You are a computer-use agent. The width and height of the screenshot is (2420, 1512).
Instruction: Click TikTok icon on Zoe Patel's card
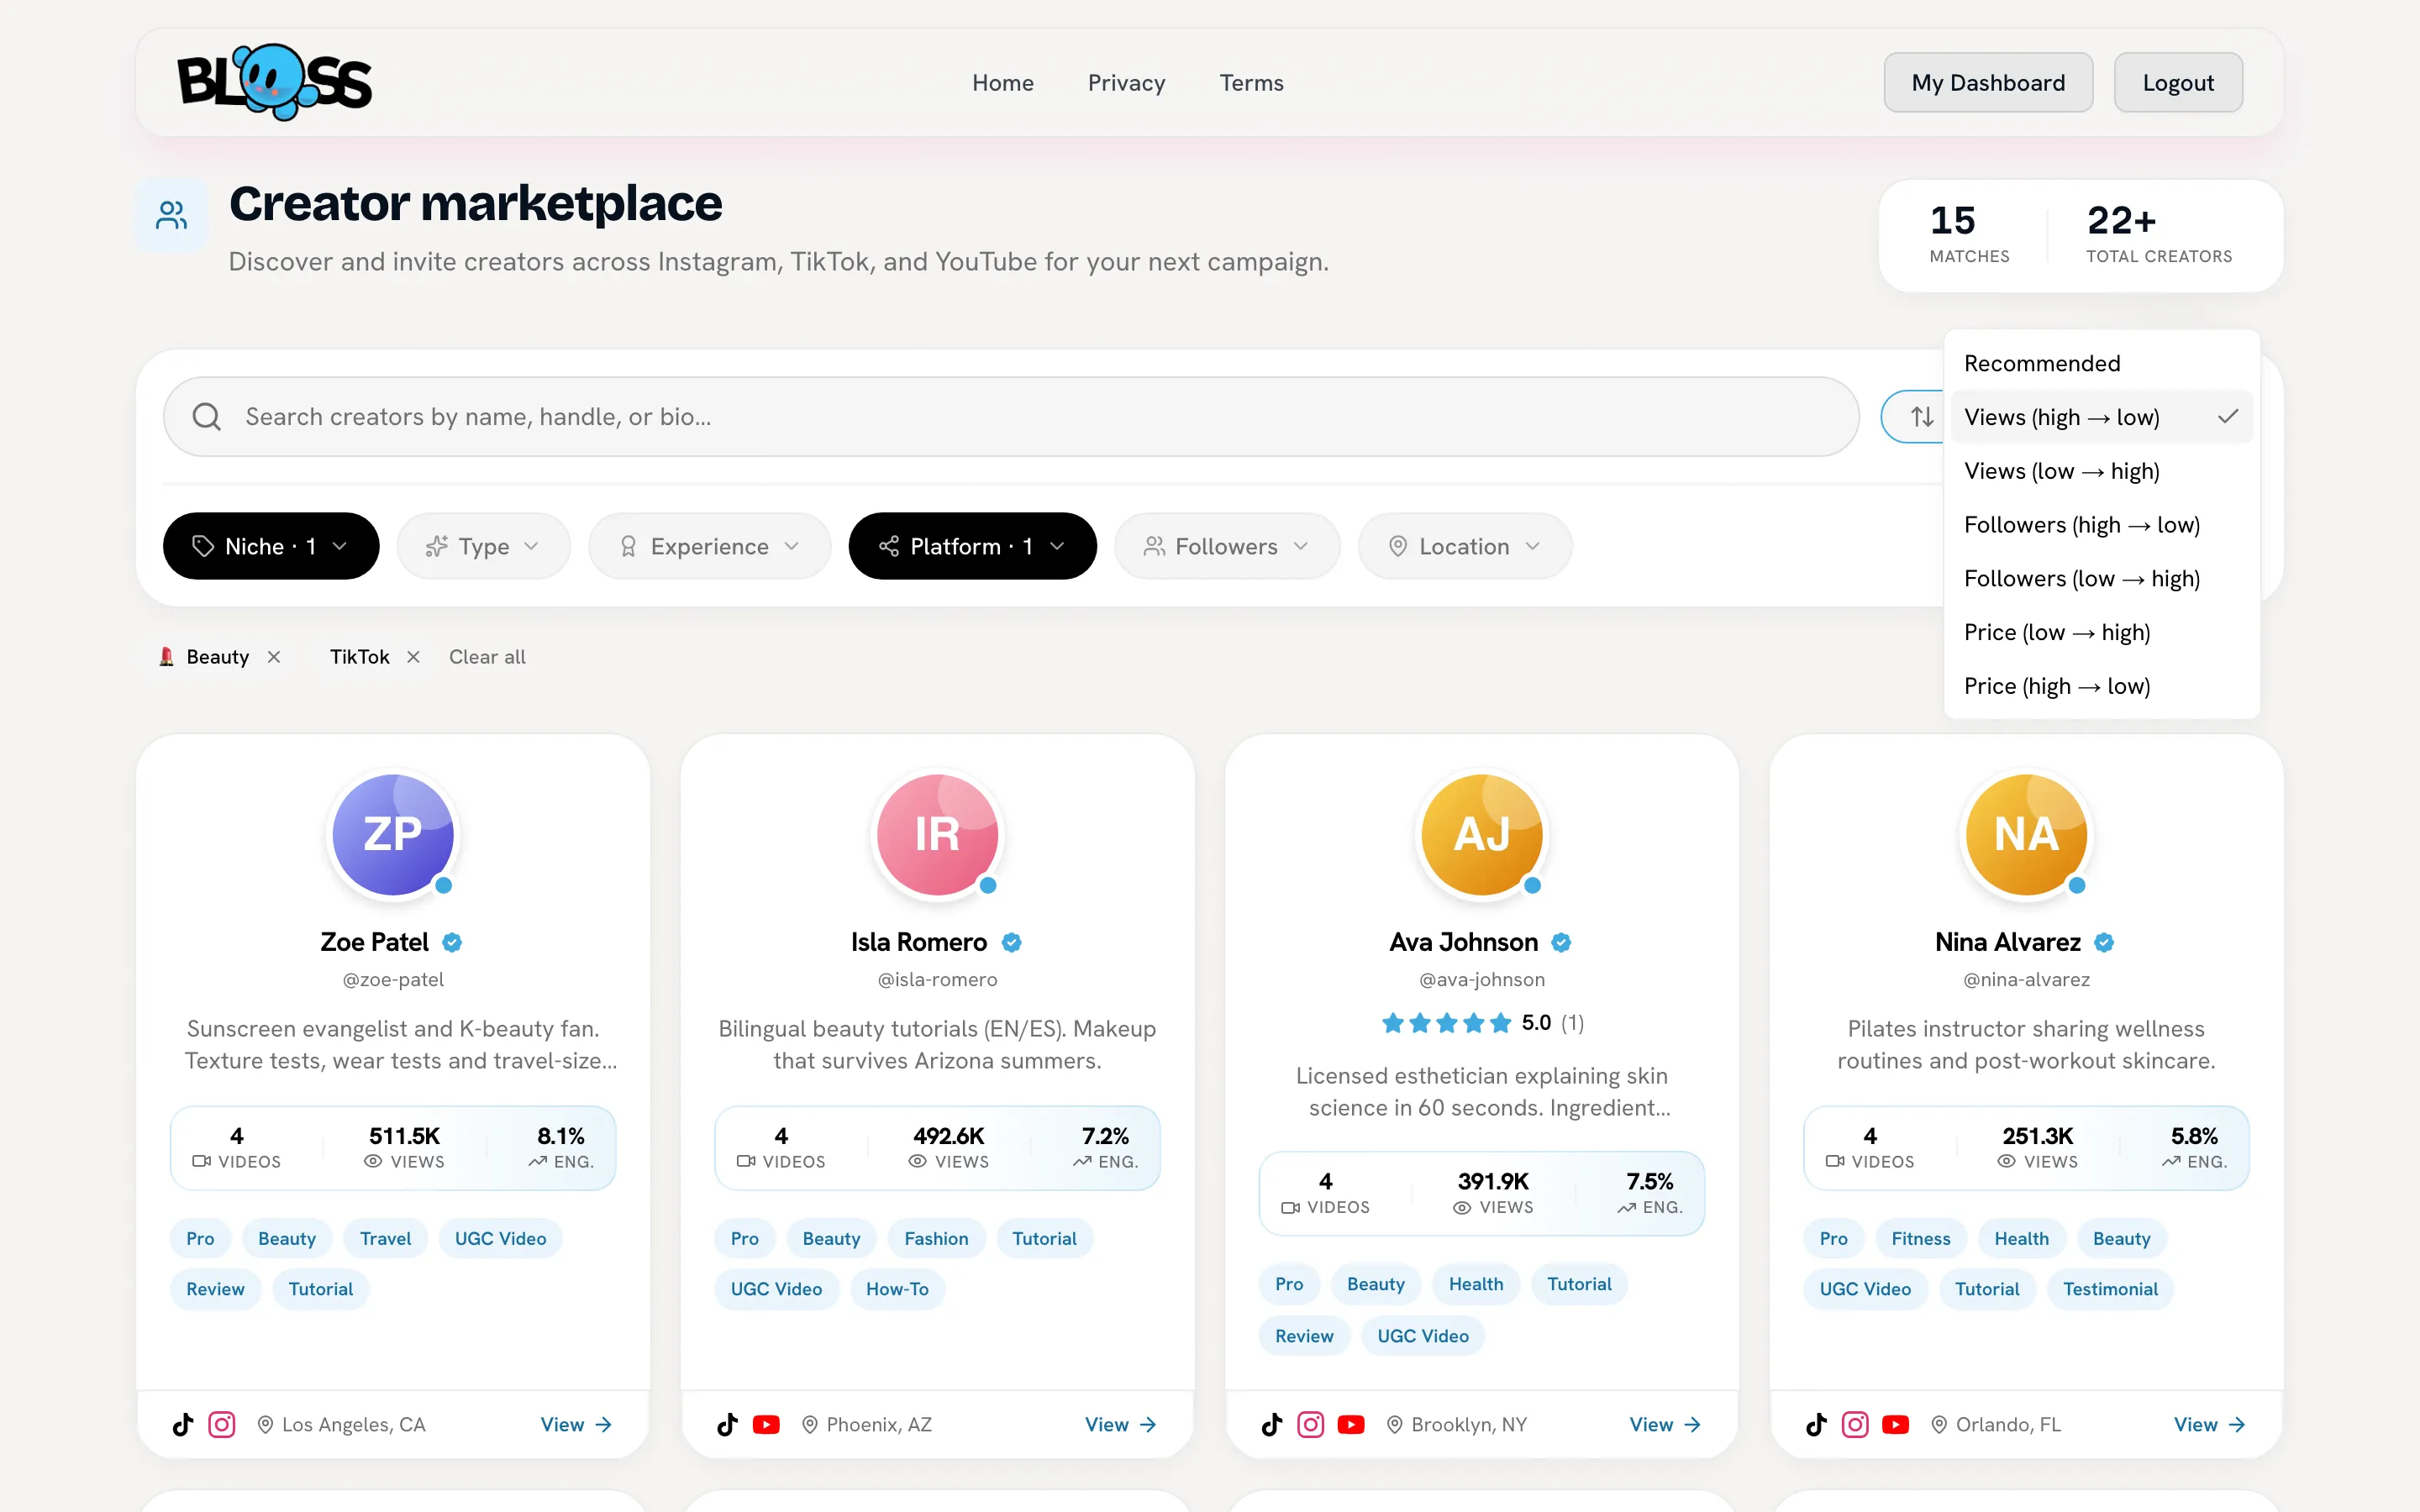point(183,1424)
